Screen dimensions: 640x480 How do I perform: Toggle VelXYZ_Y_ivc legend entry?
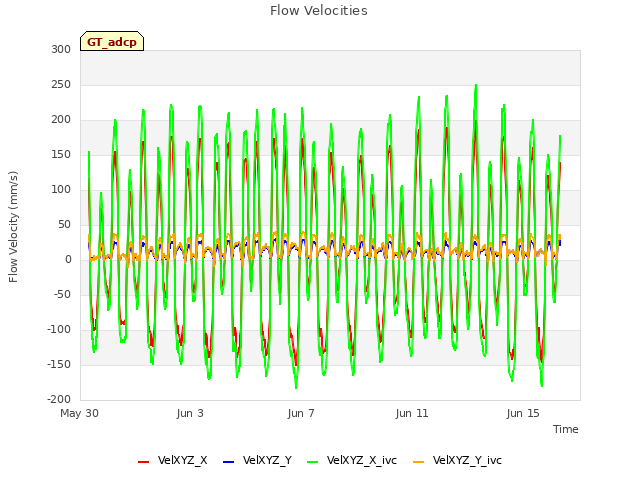(457, 460)
